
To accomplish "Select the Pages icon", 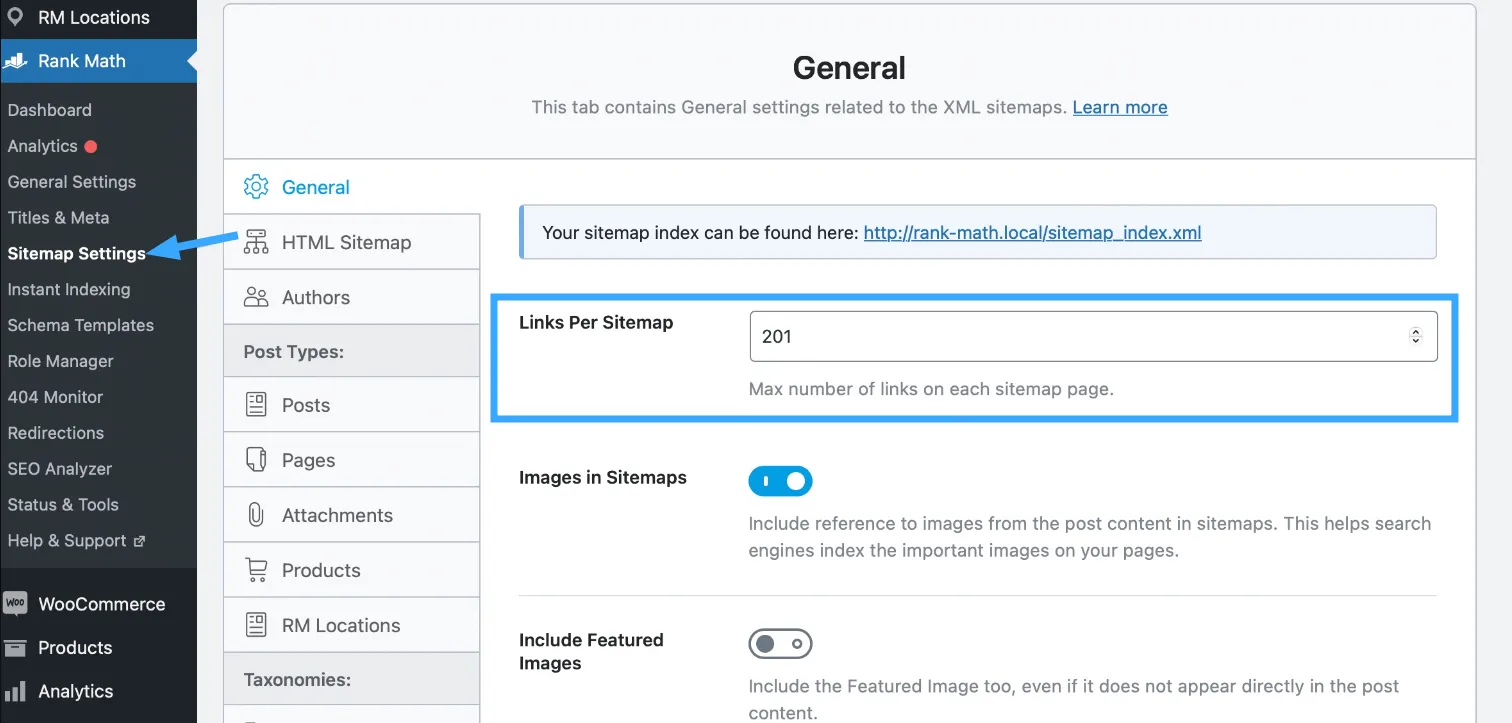I will click(x=257, y=459).
